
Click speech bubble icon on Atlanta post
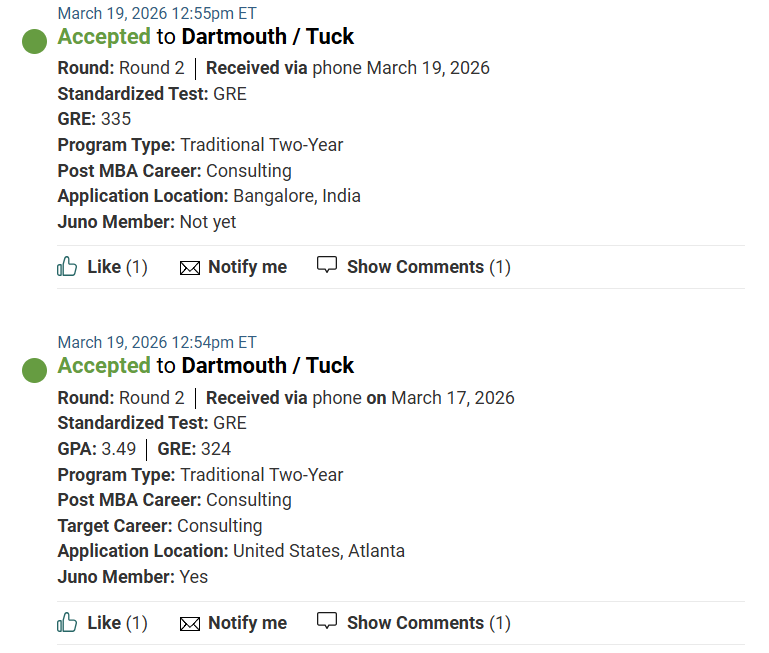[x=327, y=621]
